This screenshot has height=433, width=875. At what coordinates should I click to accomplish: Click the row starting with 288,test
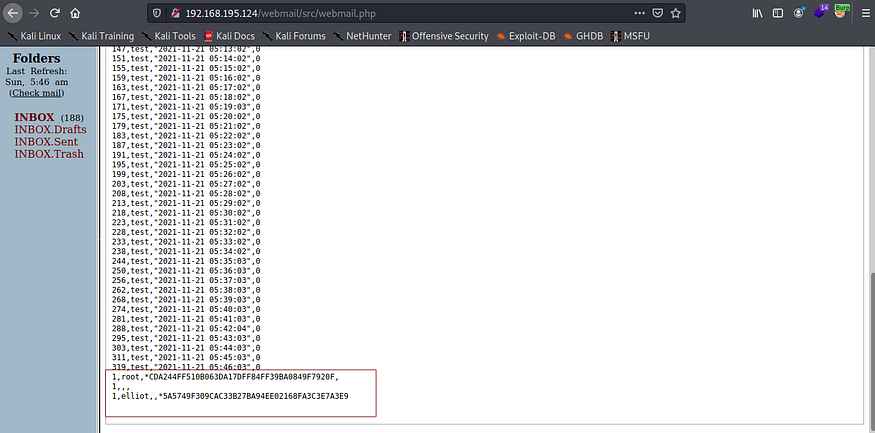tap(186, 328)
